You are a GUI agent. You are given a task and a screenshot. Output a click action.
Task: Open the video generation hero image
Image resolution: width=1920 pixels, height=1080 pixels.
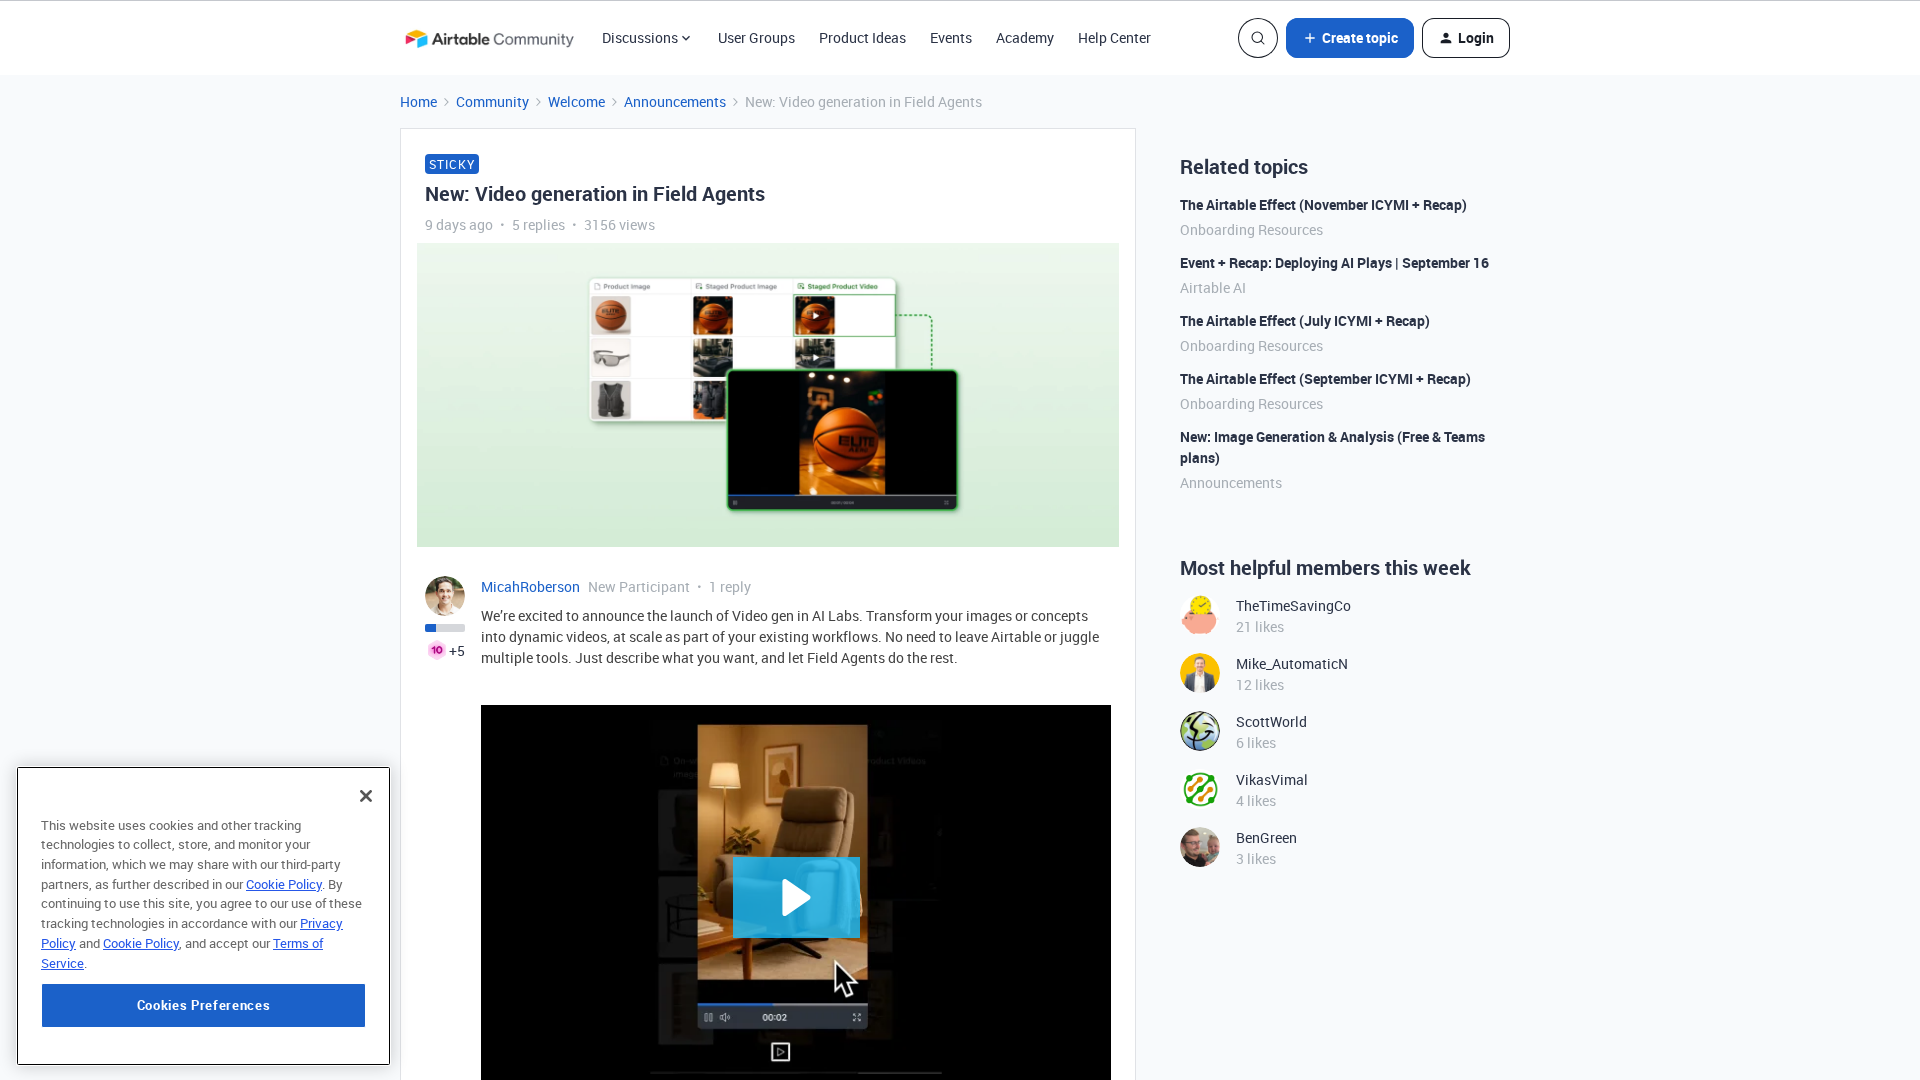[767, 395]
